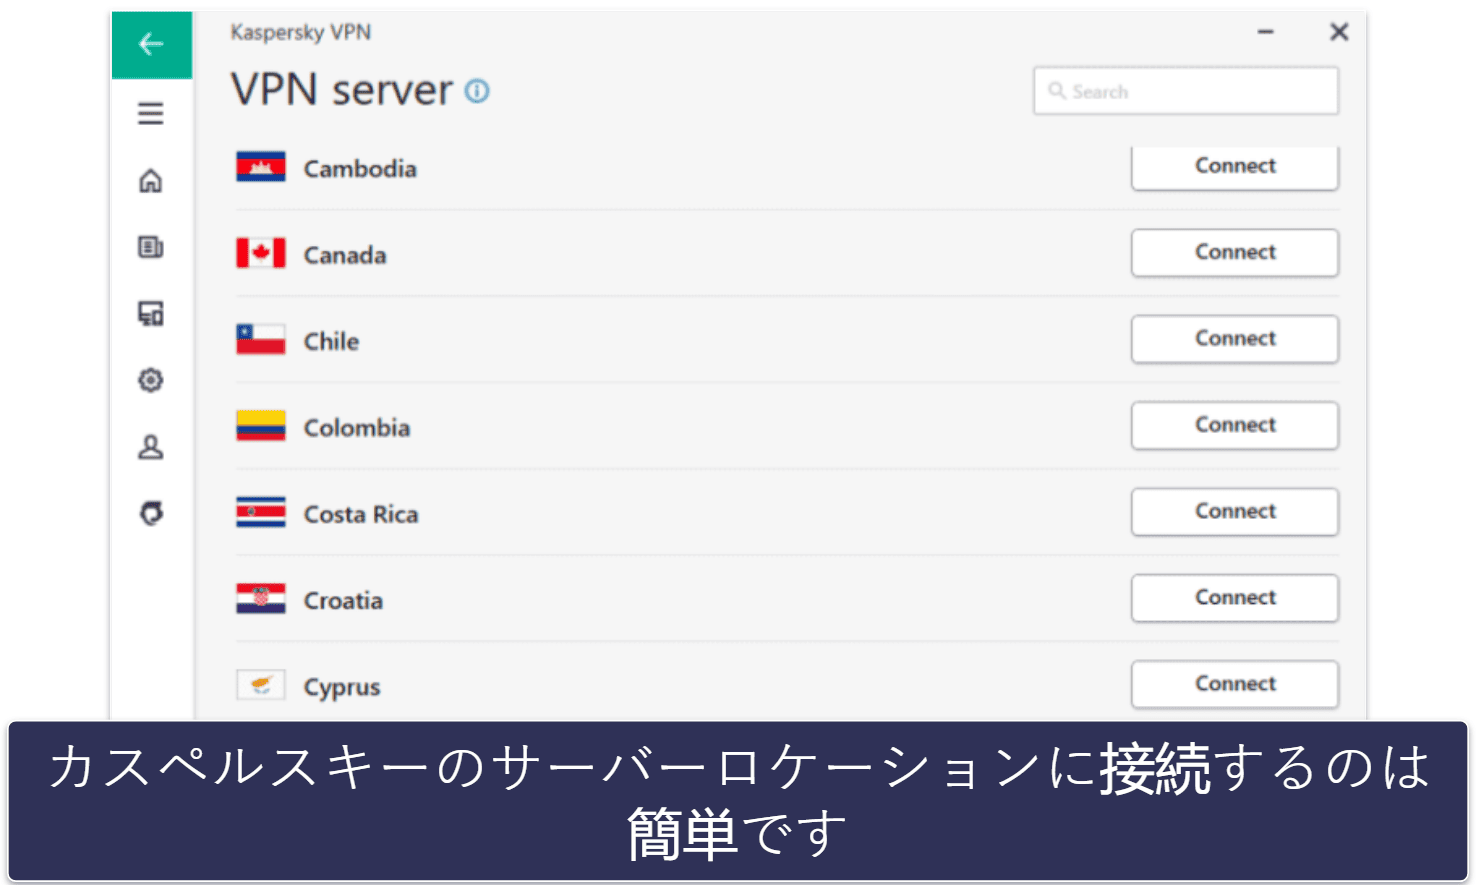Screen dimensions: 1476x885
Task: Select the Canada country name
Action: [345, 255]
